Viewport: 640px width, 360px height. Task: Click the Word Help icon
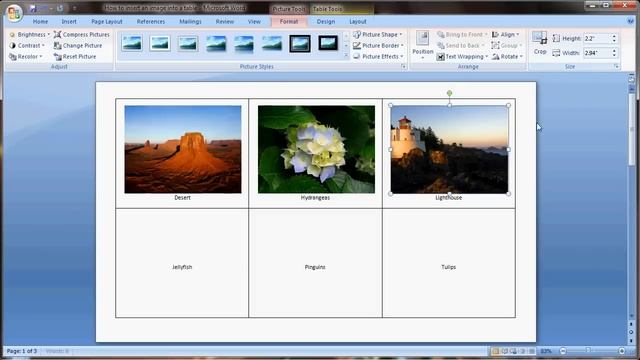[631, 21]
